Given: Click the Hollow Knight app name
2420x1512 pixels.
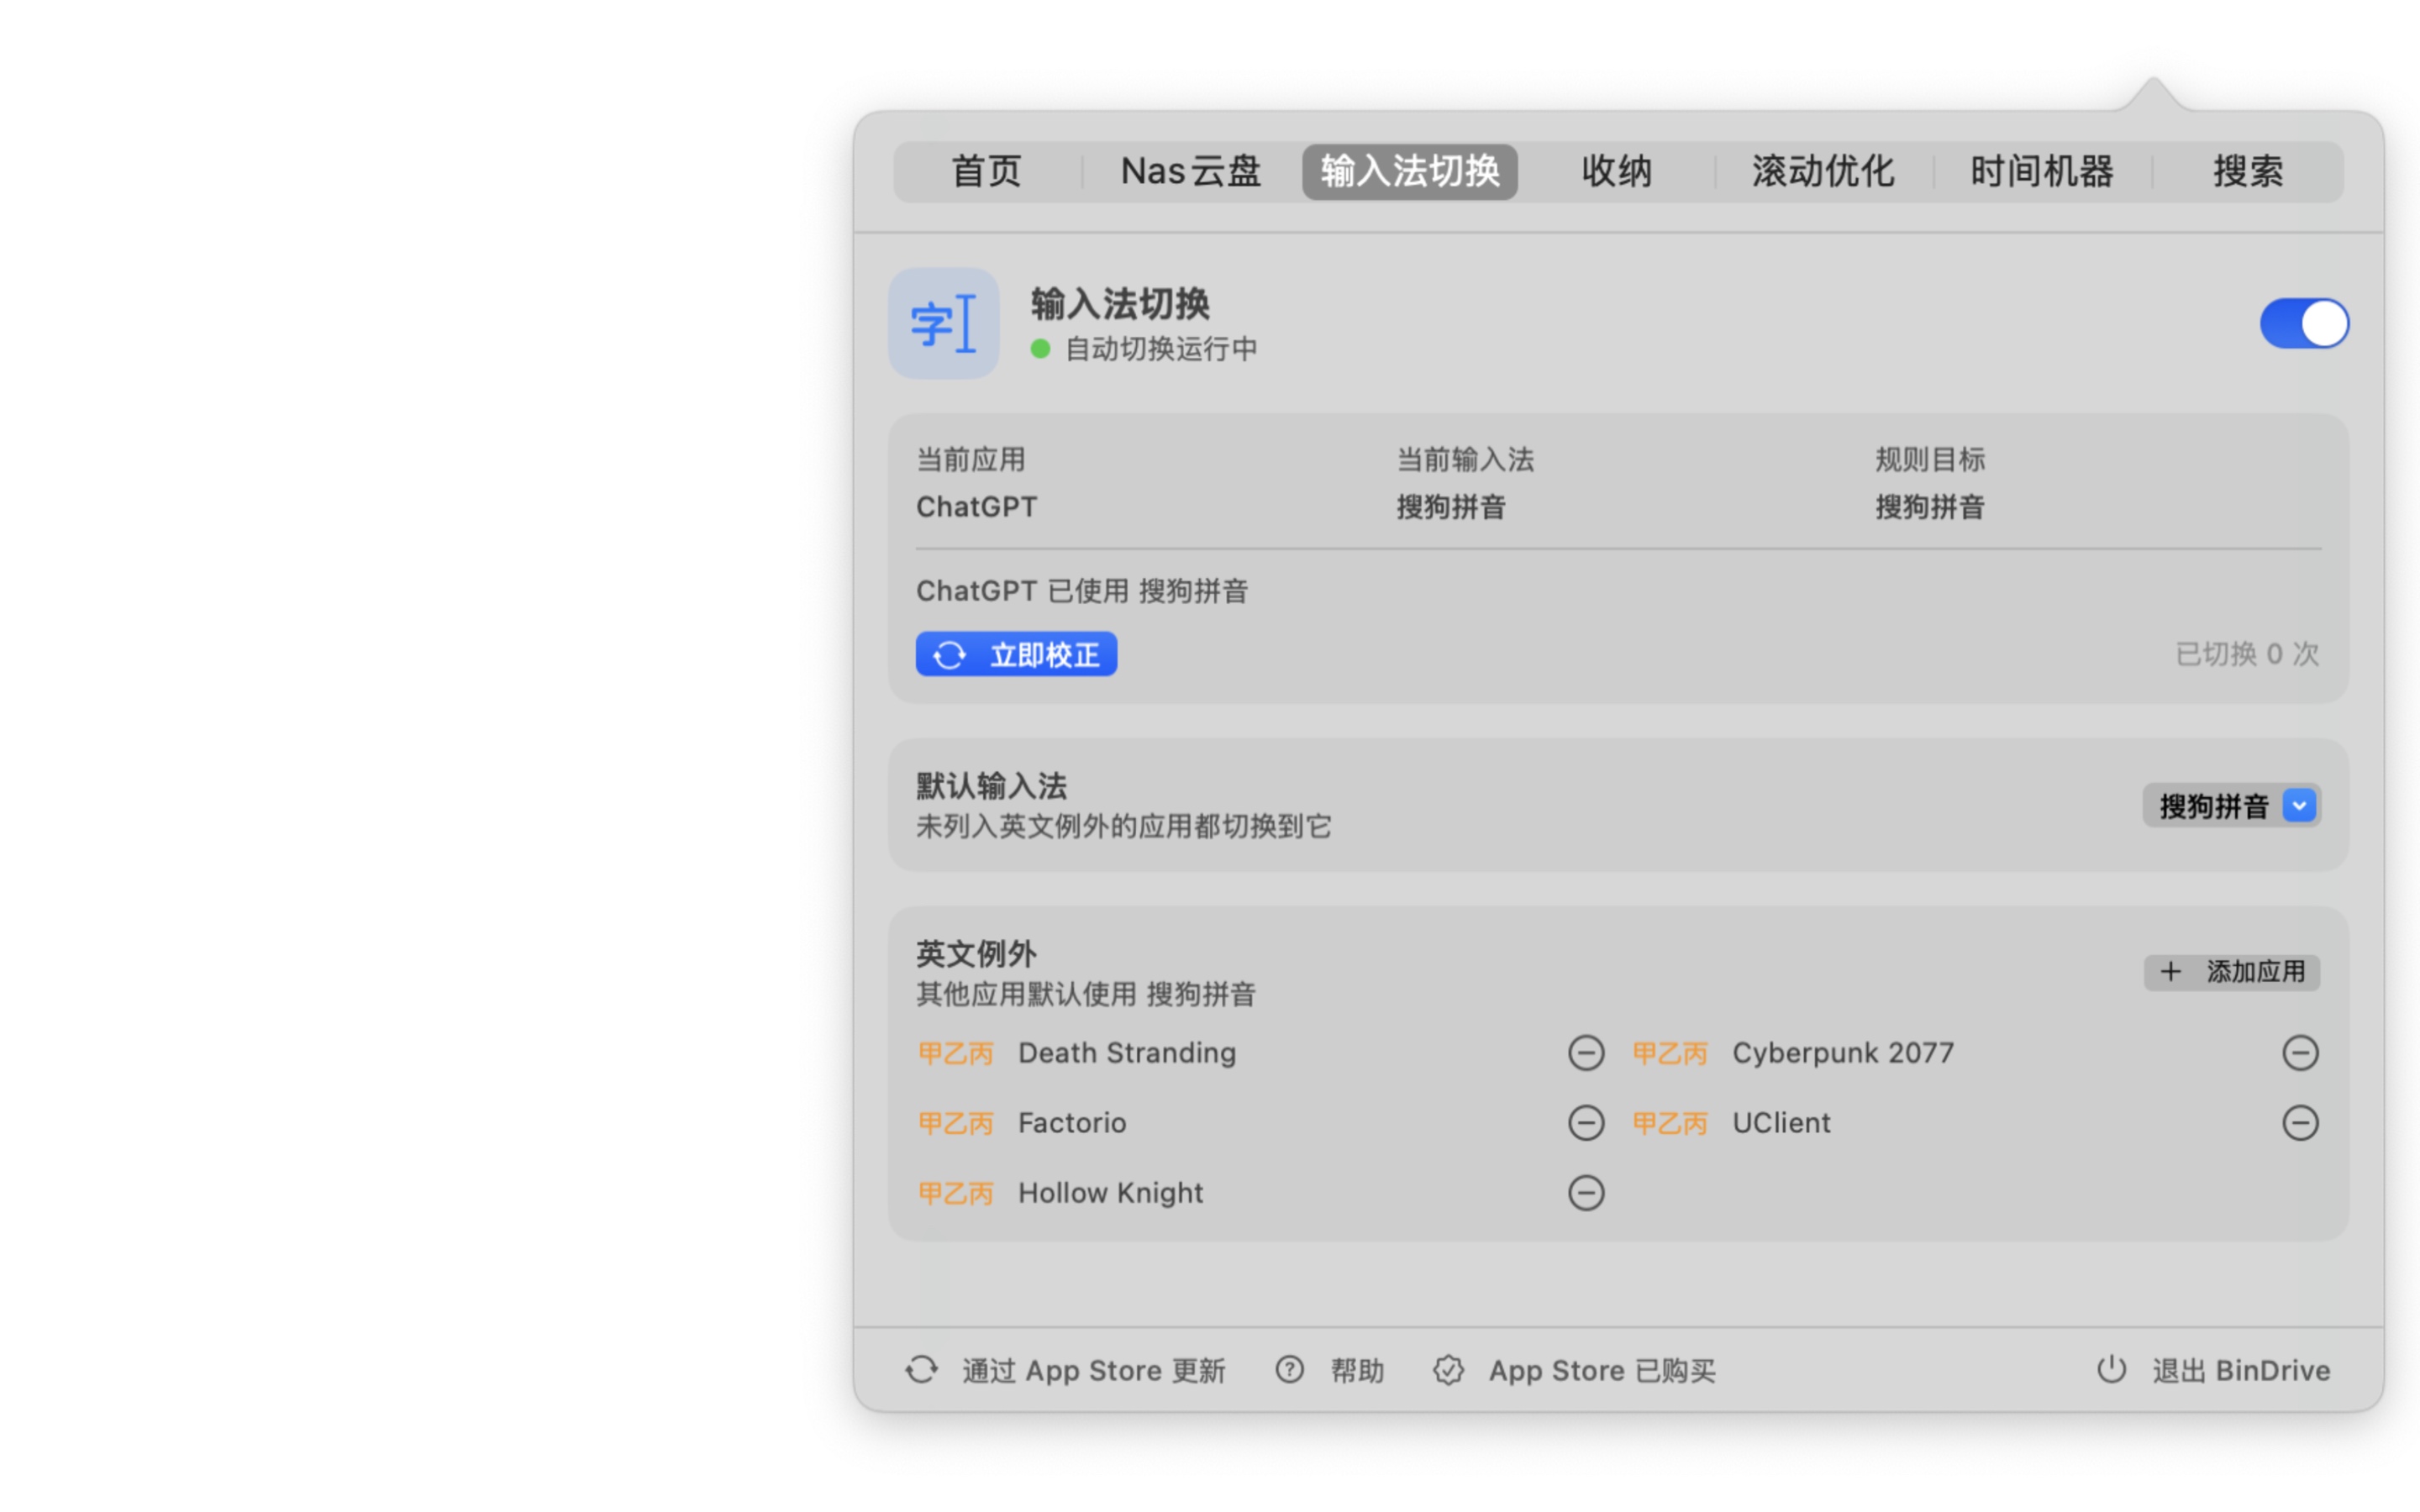Looking at the screenshot, I should [1111, 1193].
